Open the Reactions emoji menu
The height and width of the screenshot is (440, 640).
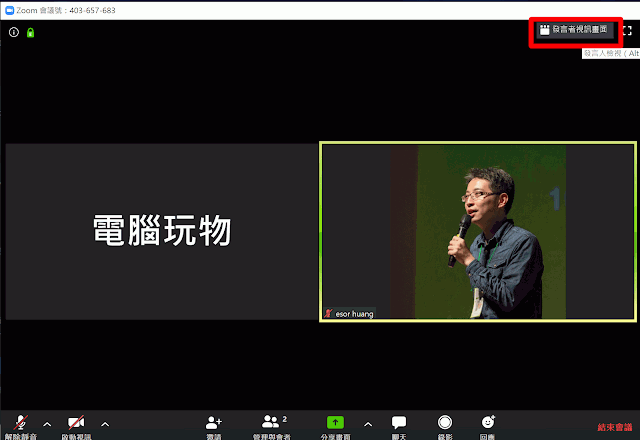coord(488,427)
